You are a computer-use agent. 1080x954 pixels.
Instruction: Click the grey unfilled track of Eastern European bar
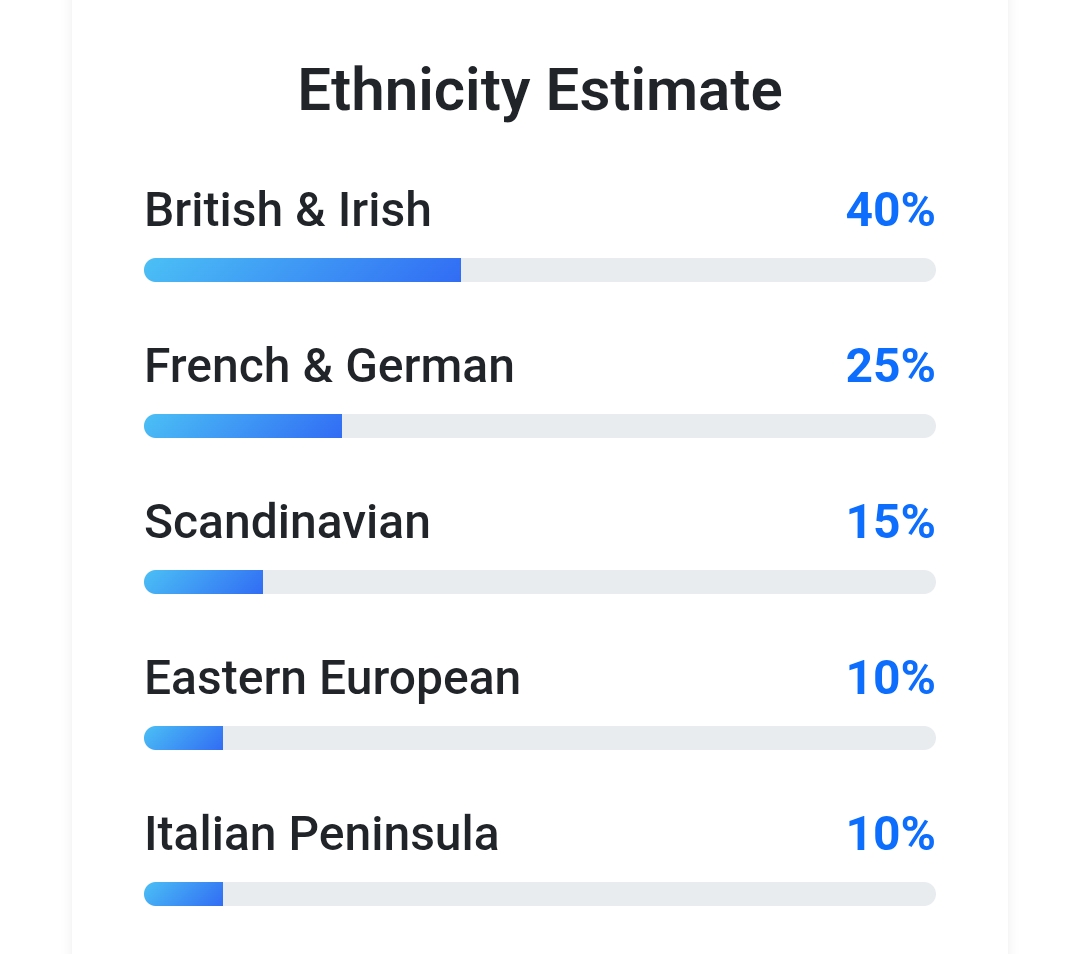tap(578, 738)
